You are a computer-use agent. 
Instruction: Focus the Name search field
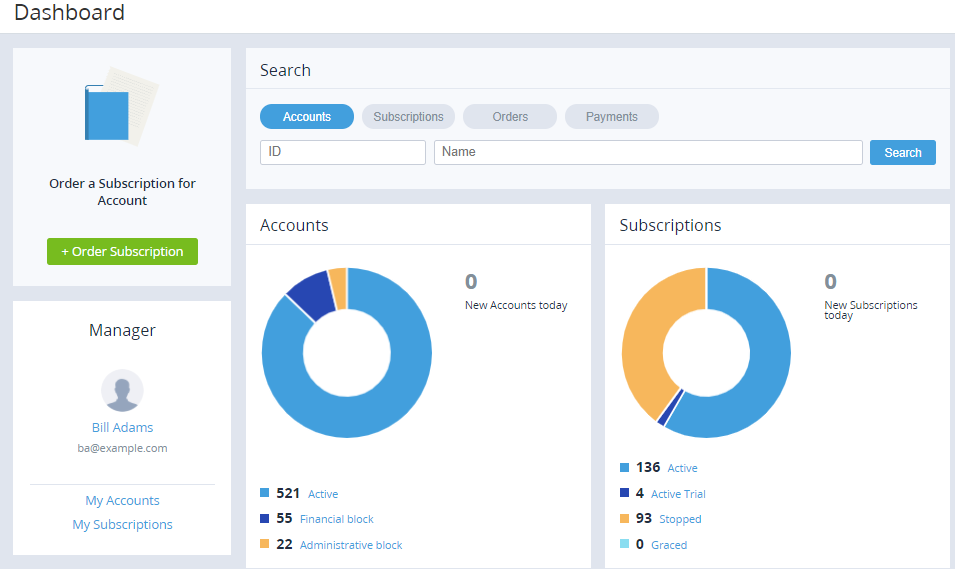[x=648, y=152]
